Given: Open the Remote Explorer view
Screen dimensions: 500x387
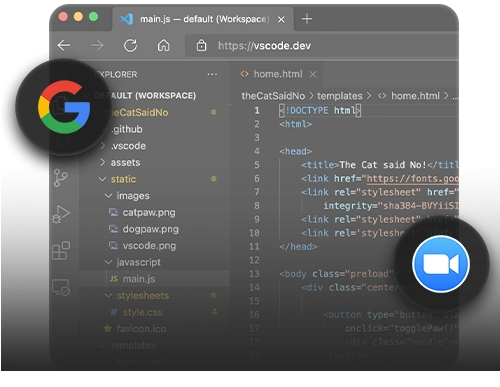Looking at the screenshot, I should pyautogui.click(x=61, y=287).
